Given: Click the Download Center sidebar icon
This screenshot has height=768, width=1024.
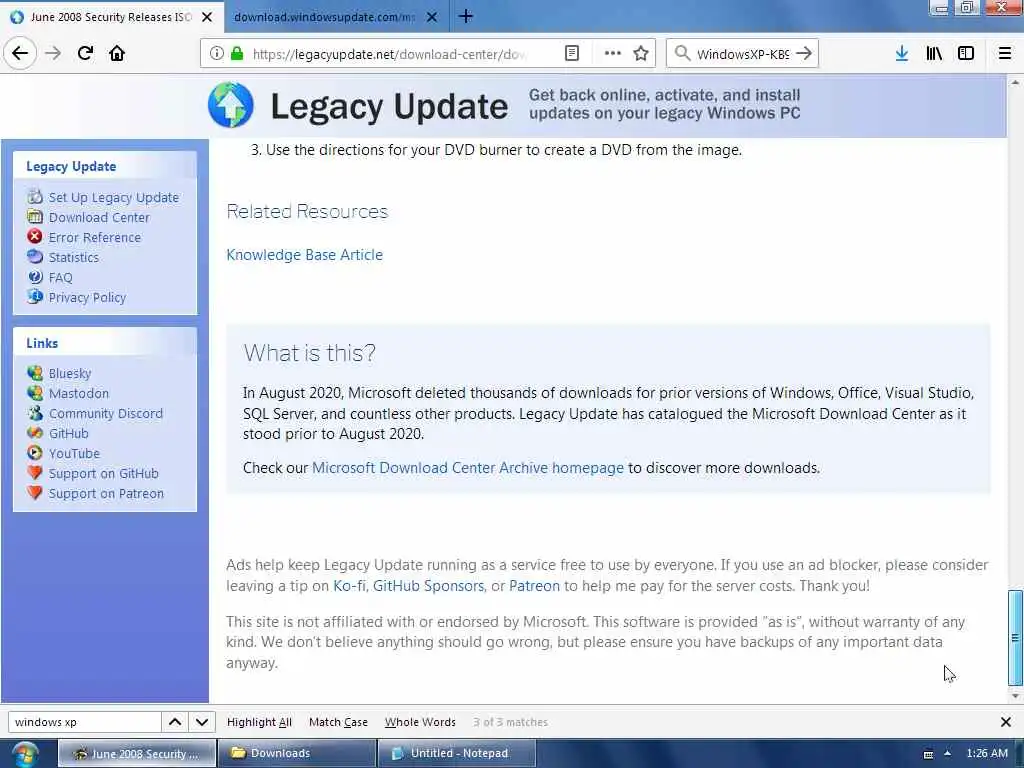Looking at the screenshot, I should coord(35,217).
